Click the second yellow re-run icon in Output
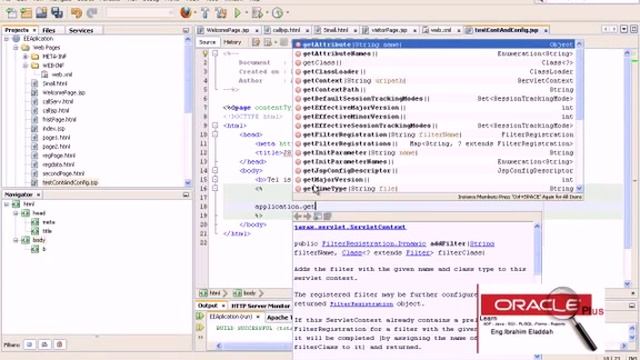 [200, 327]
